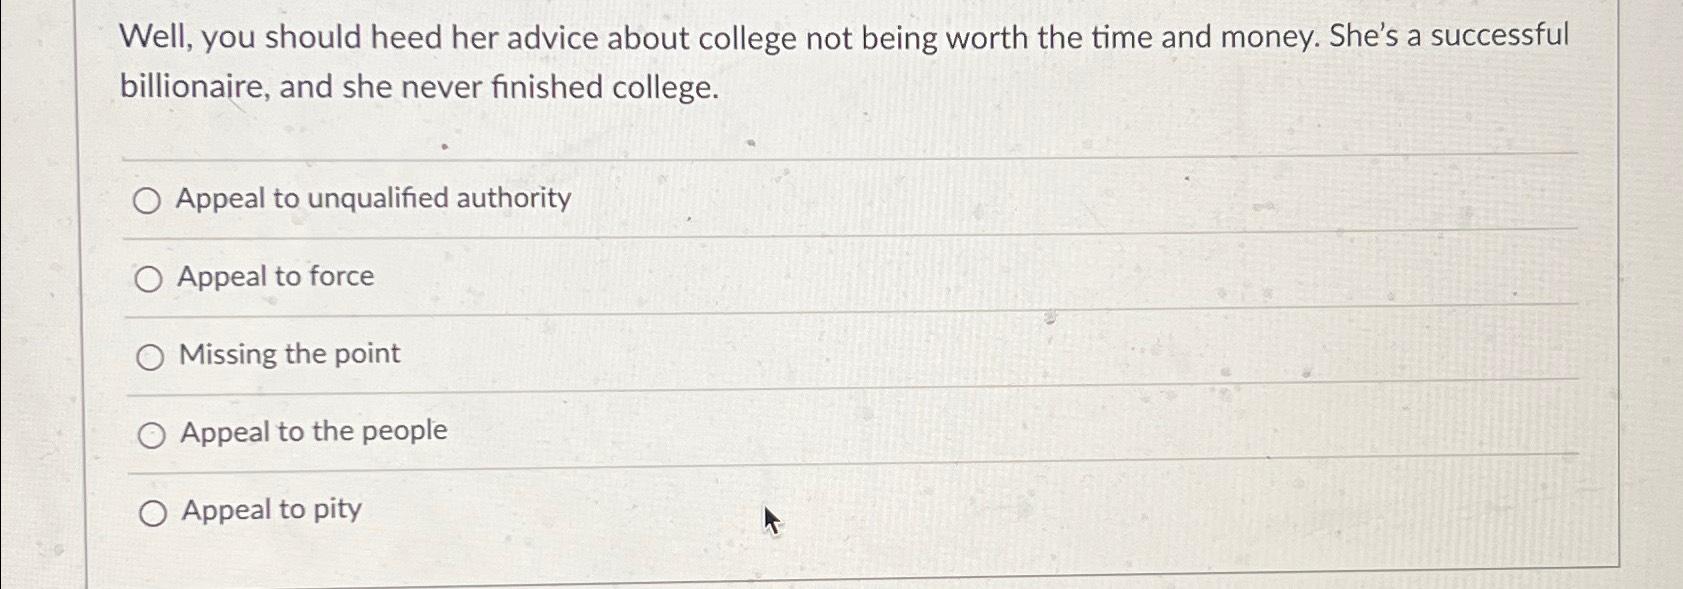The image size is (1683, 589).
Task: Click the Missing the point label
Action: click(288, 354)
